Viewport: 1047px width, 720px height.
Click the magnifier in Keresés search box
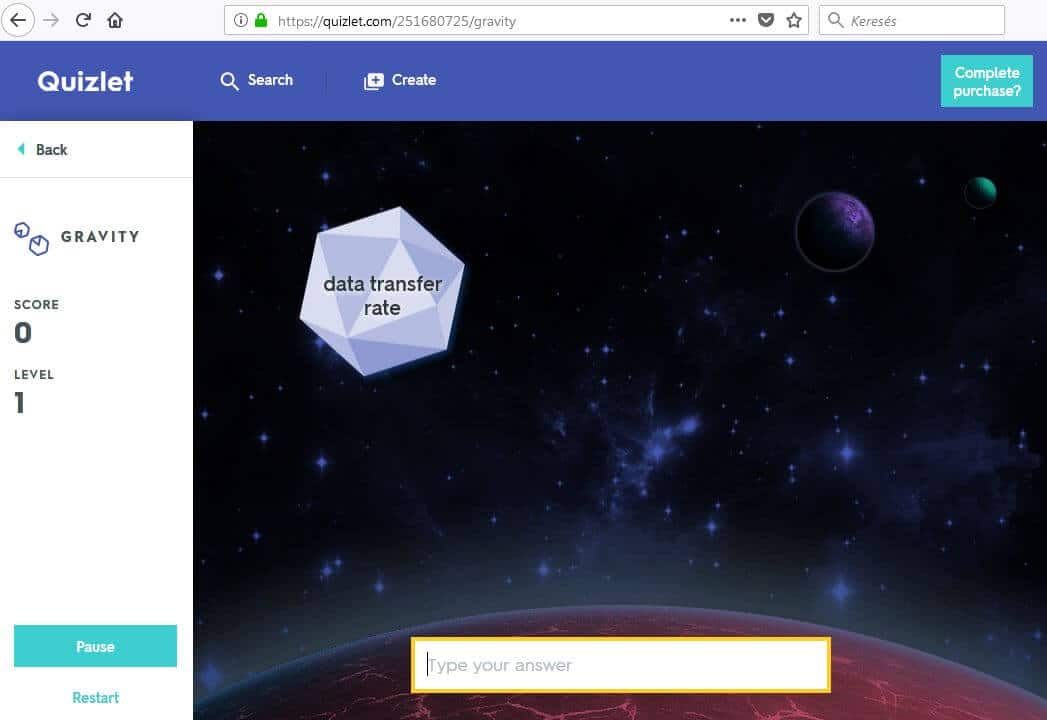coord(835,20)
